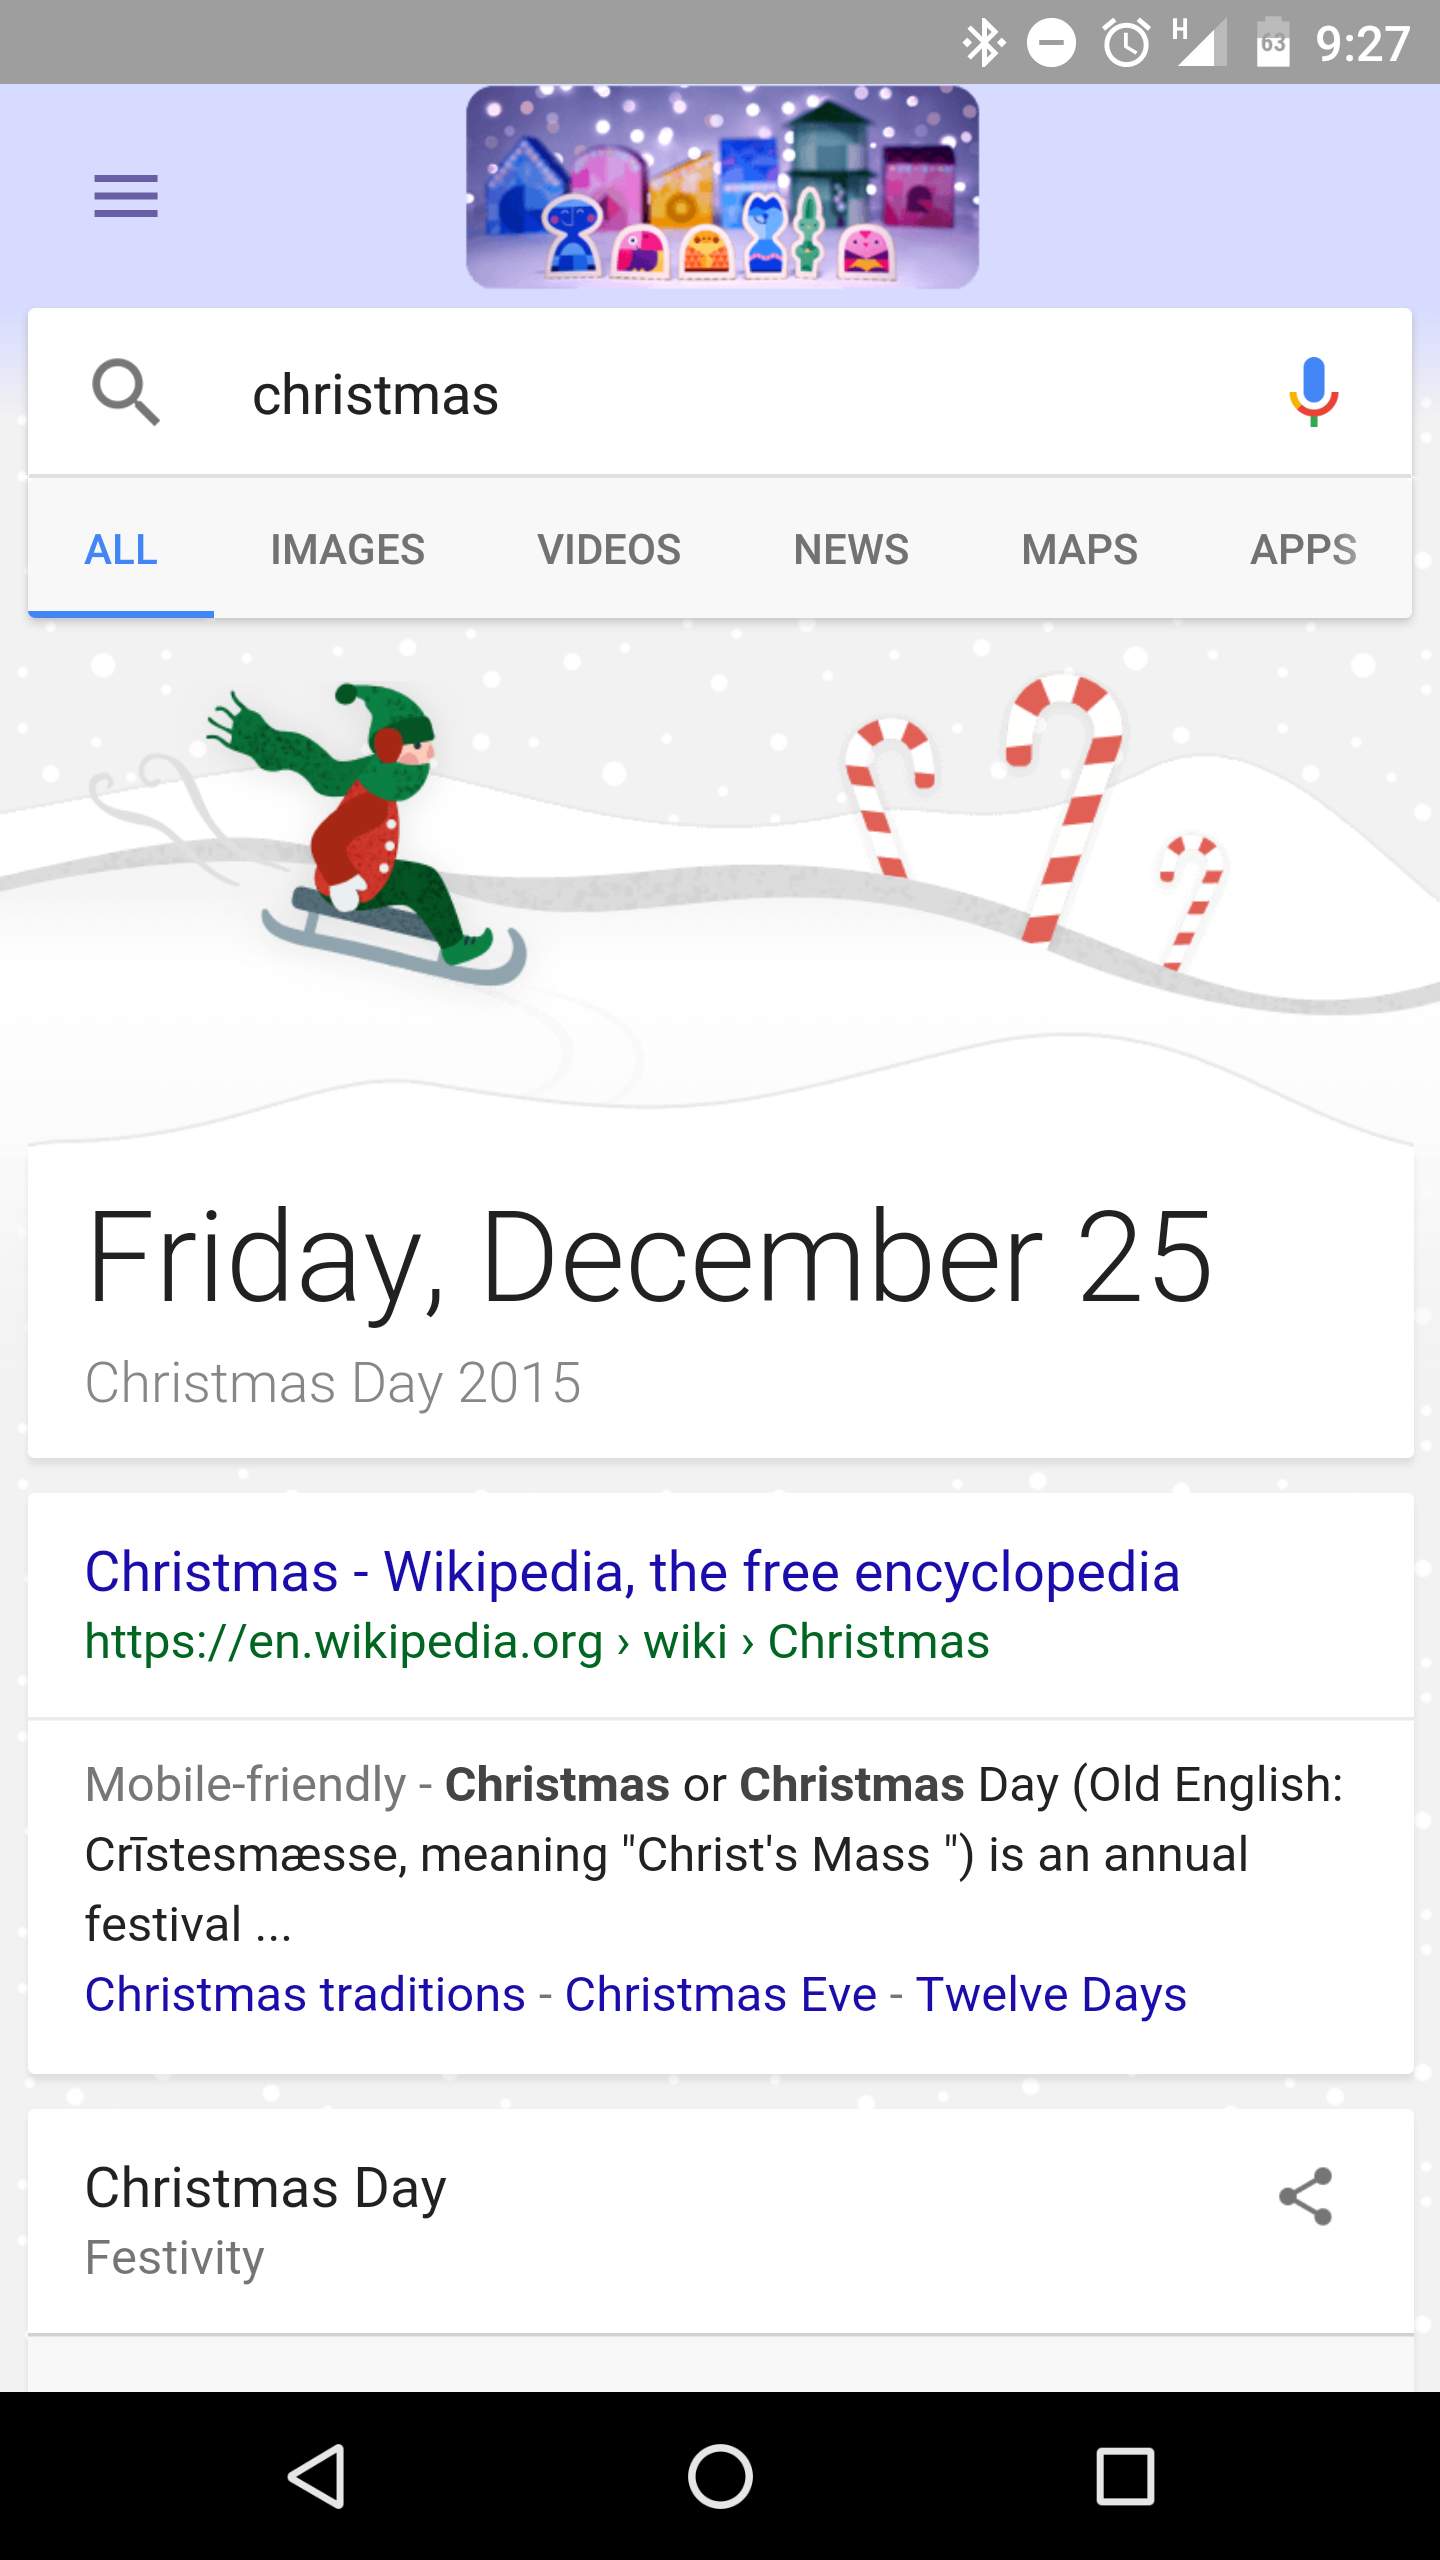
Task: Open the Twelve Days sublink
Action: point(1051,1994)
